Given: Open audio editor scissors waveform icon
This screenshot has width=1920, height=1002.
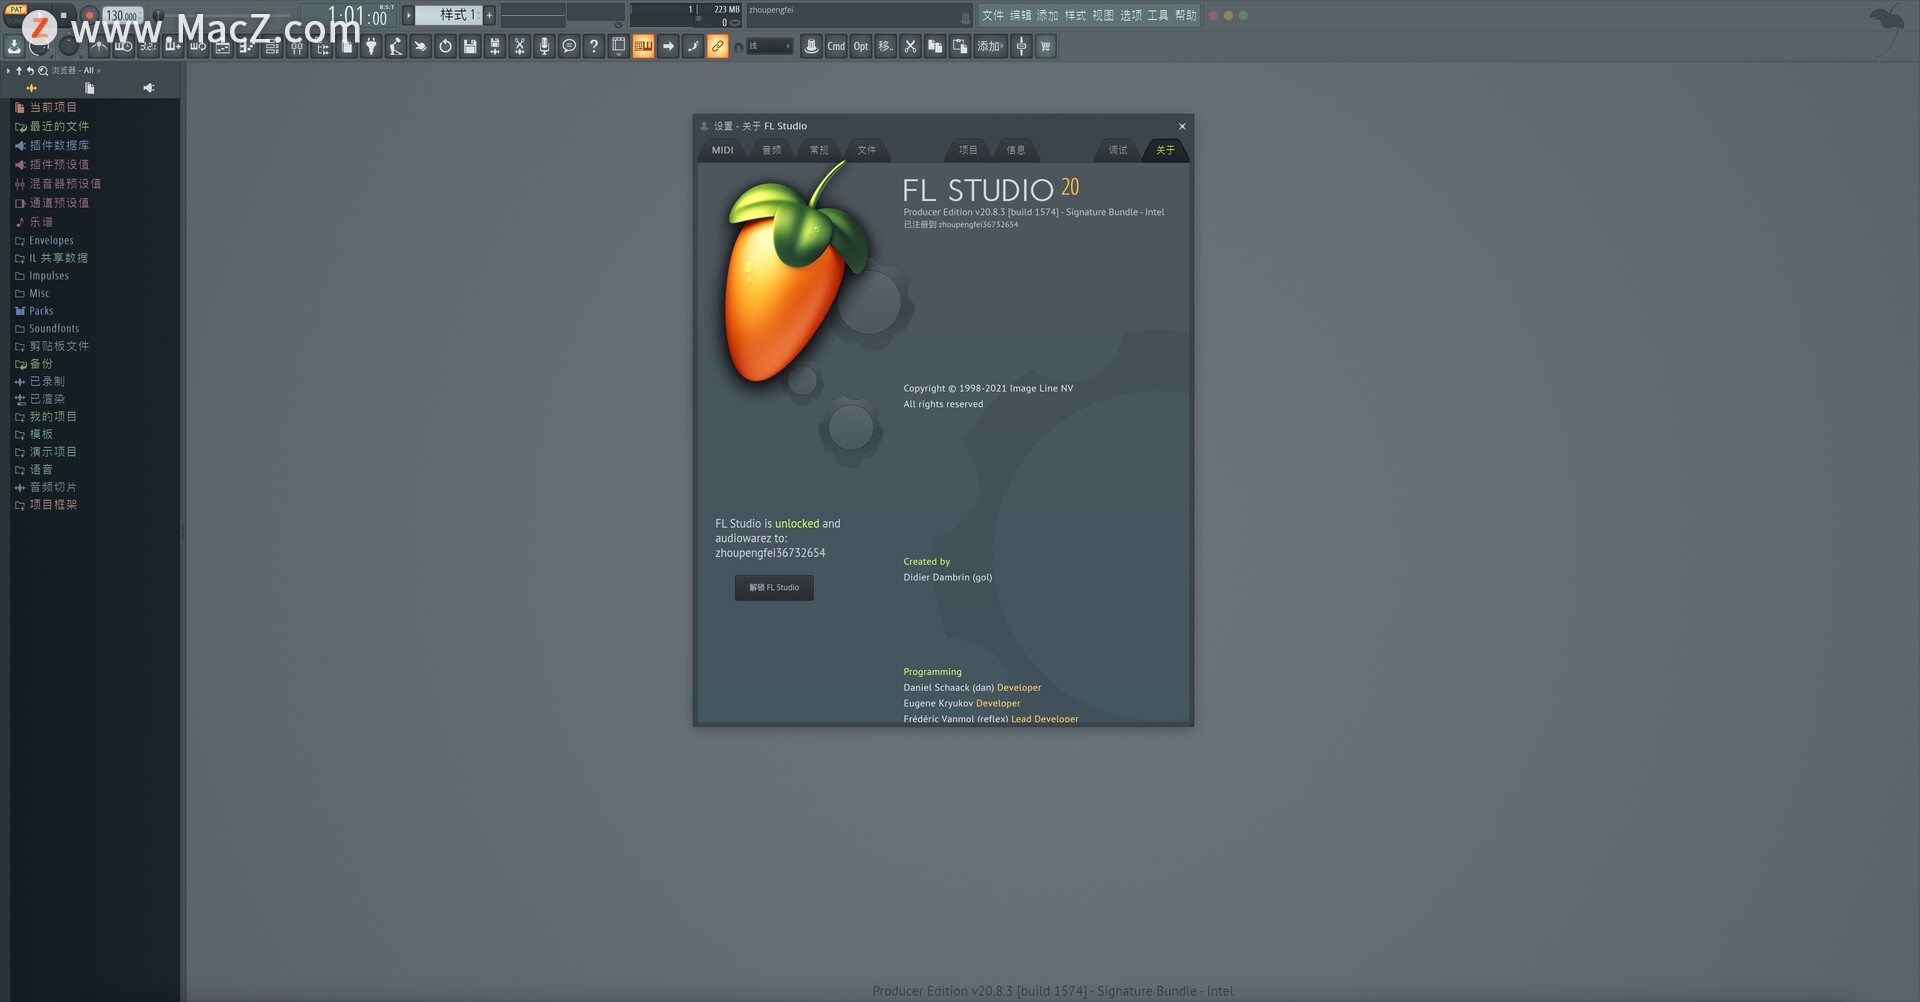Looking at the screenshot, I should point(519,46).
